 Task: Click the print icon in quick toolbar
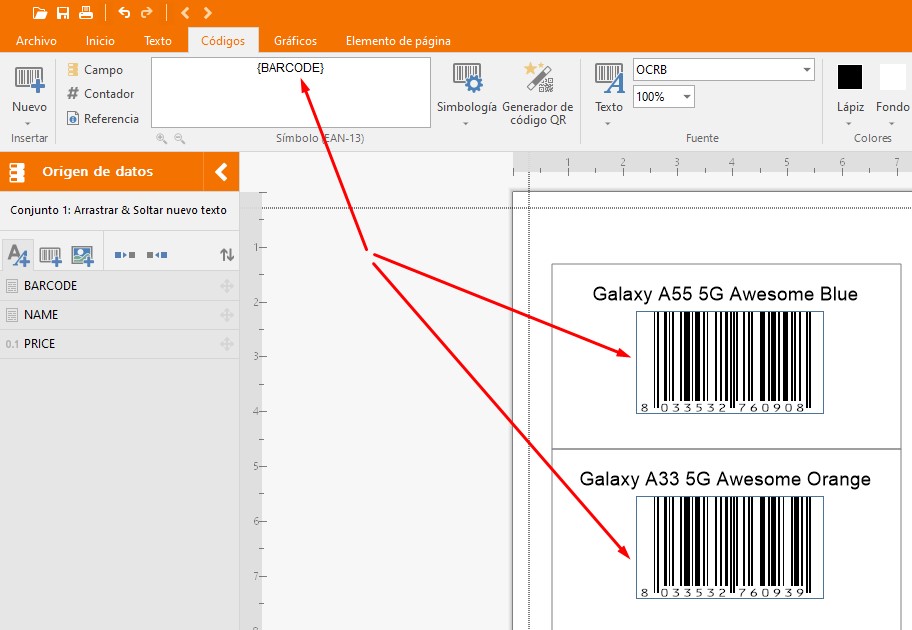[86, 13]
